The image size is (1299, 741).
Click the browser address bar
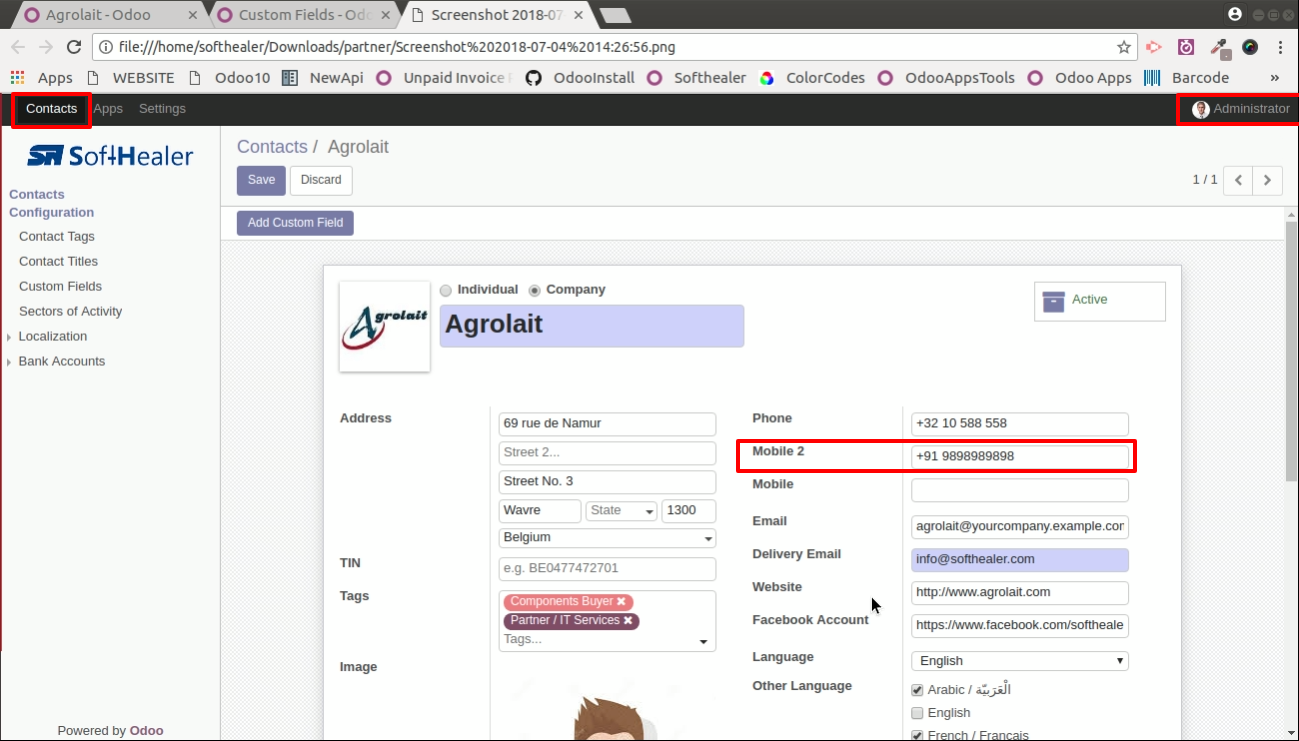pos(615,47)
